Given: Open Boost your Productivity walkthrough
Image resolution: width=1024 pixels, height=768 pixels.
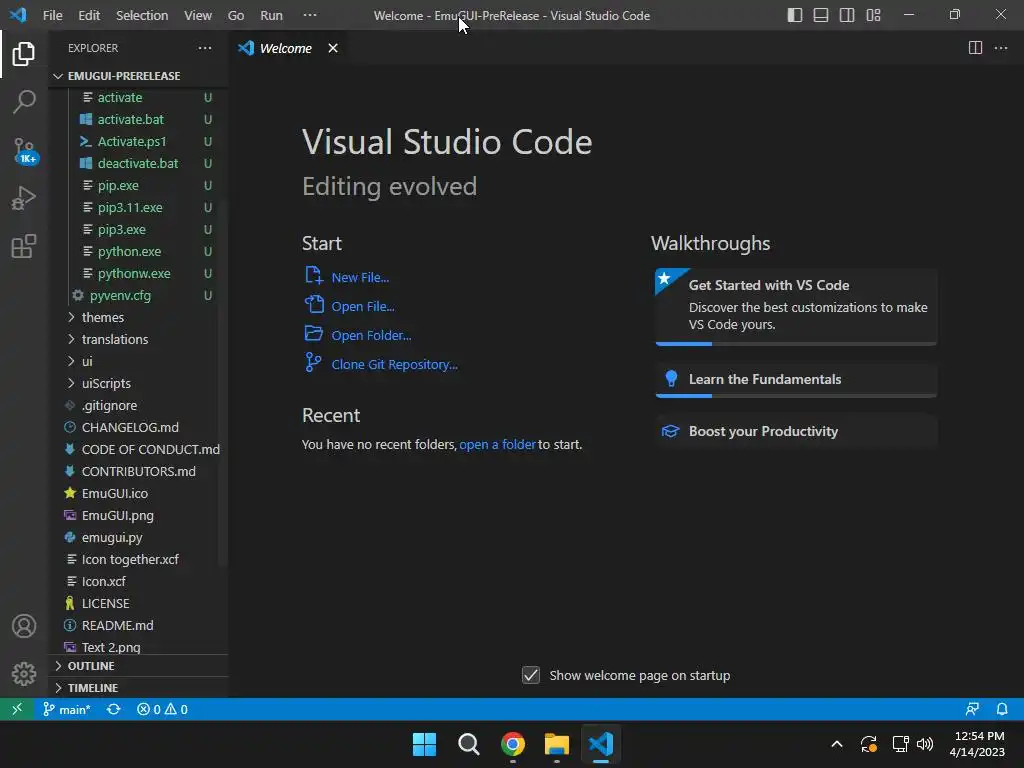Looking at the screenshot, I should [x=796, y=432].
